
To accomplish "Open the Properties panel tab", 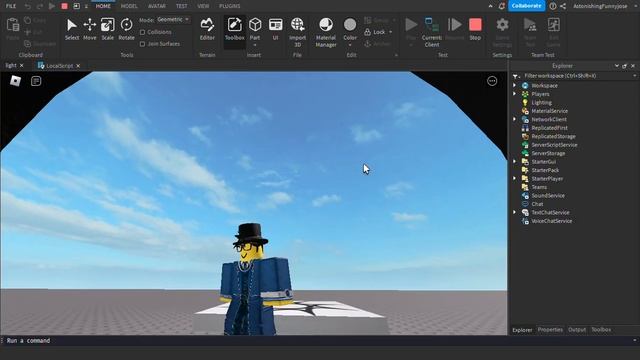I will [x=550, y=330].
